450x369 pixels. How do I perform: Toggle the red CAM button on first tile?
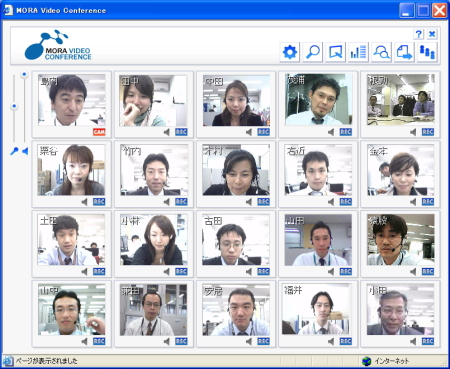99,132
